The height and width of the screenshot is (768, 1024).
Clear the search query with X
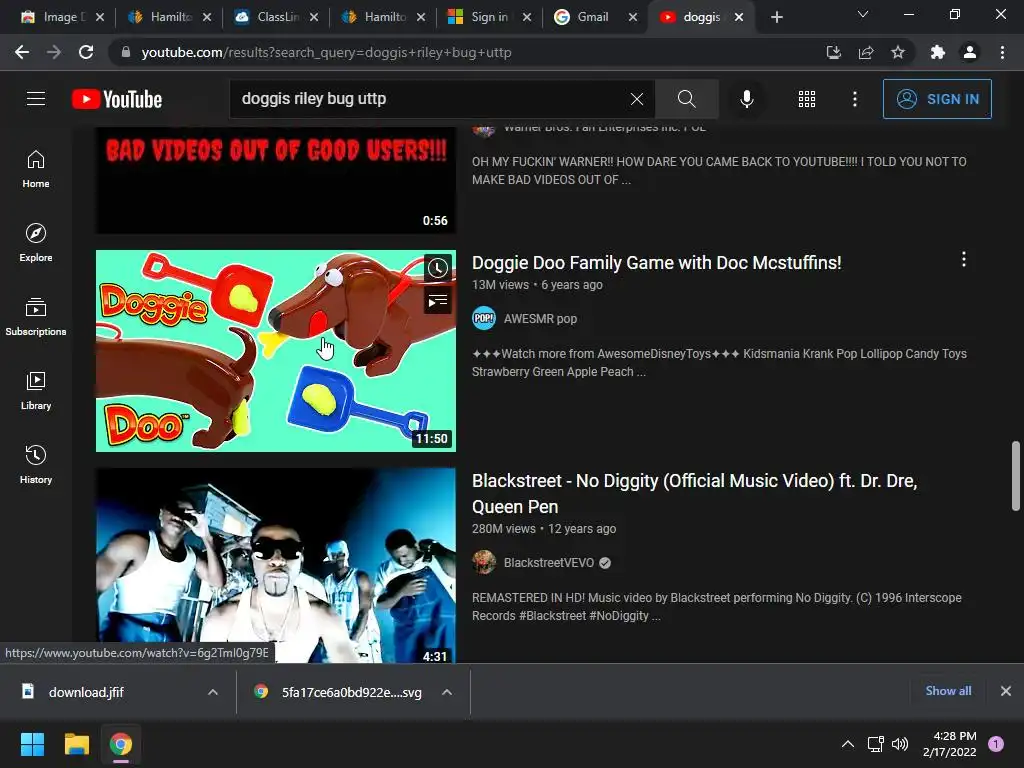click(x=637, y=99)
